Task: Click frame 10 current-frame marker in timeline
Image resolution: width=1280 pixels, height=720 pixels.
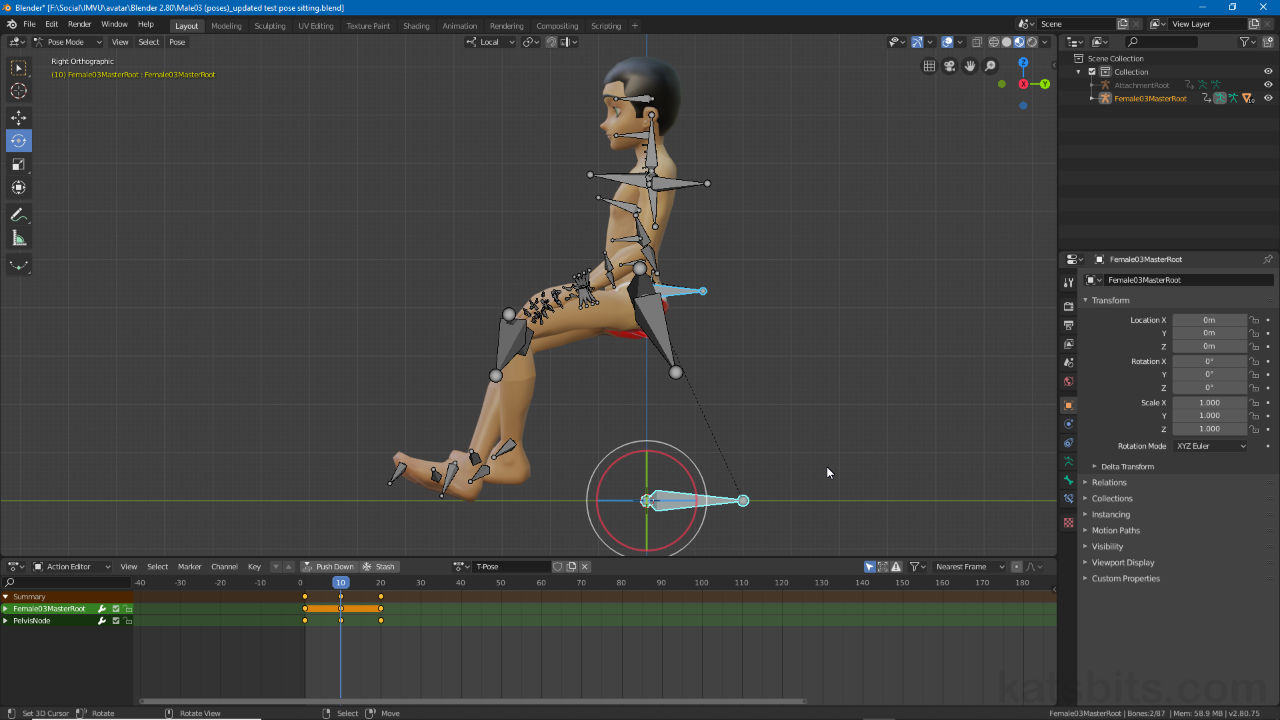Action: pos(341,583)
